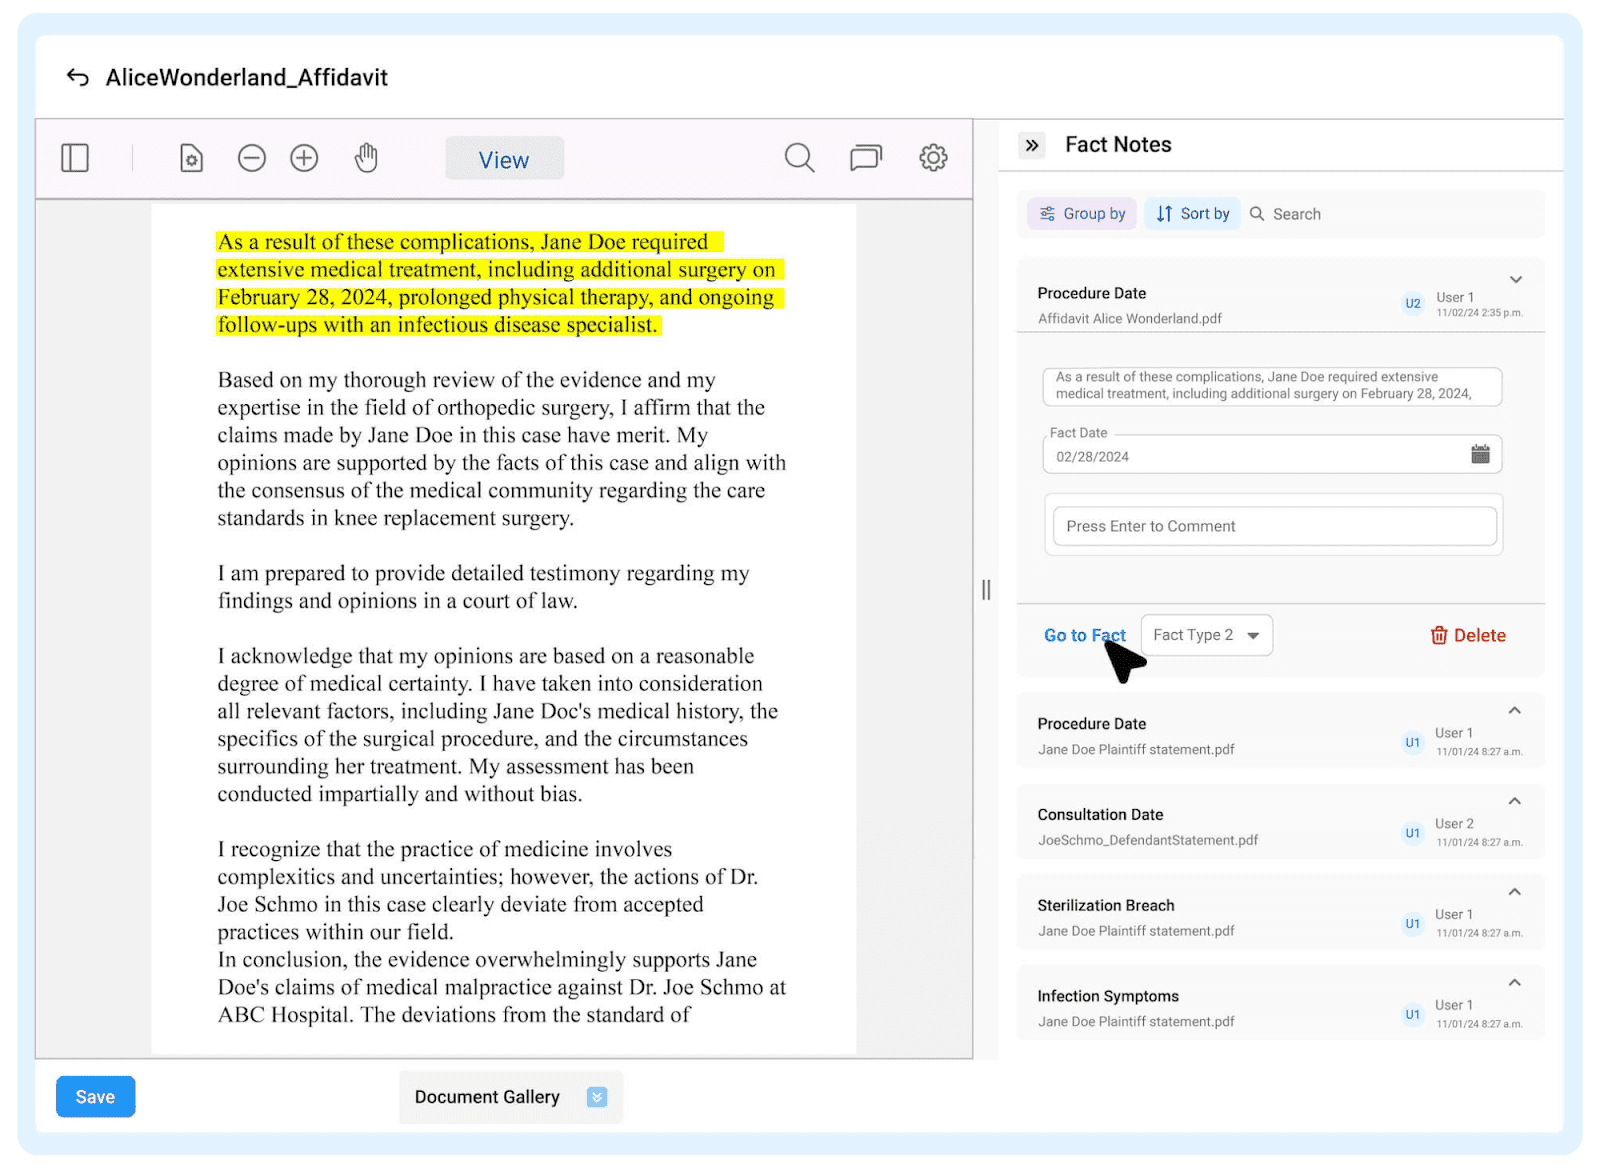Click the fact excerpt text box
The height and width of the screenshot is (1168, 1600).
1272,386
